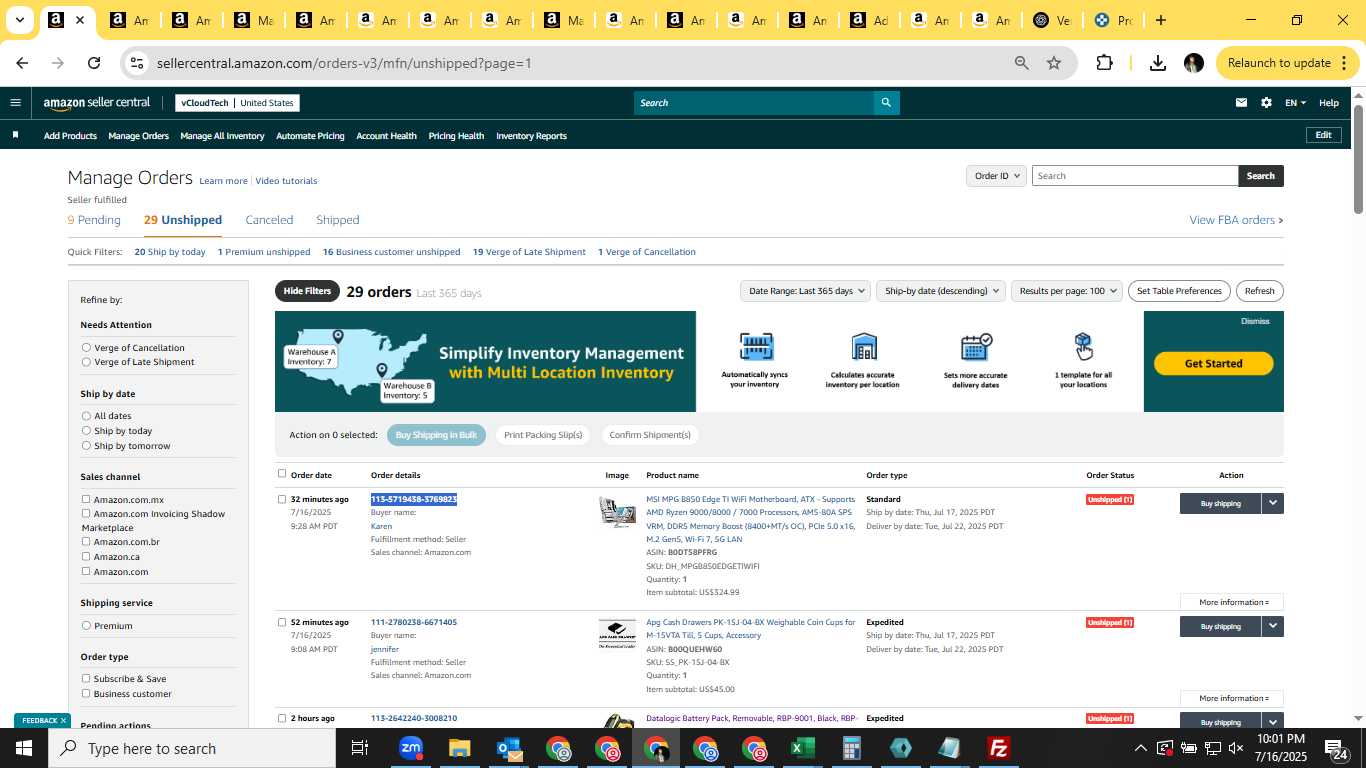Image resolution: width=1366 pixels, height=768 pixels.
Task: Click the magnifier search button in header
Action: [x=885, y=103]
